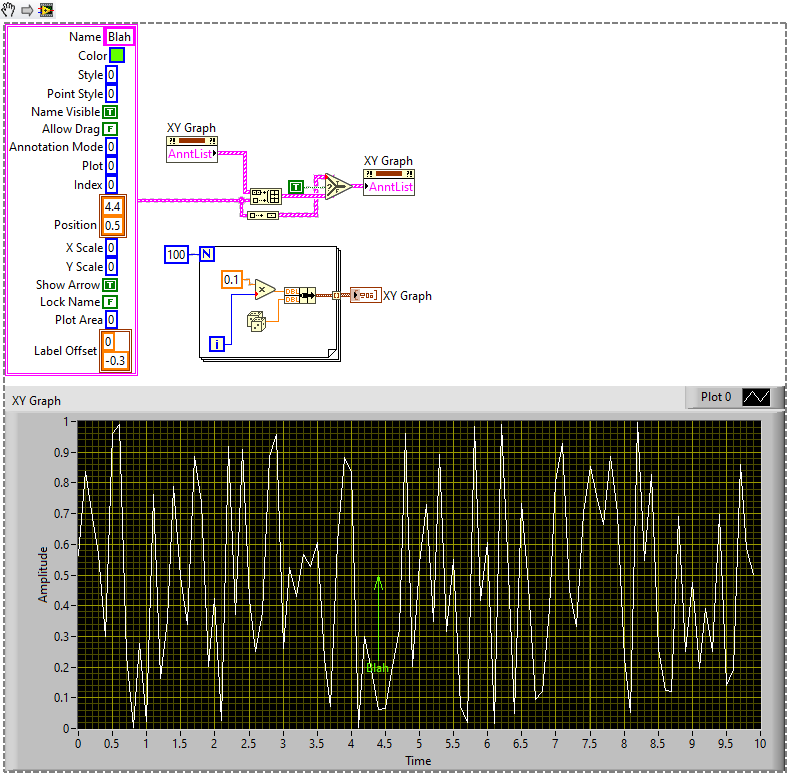
Task: Click the Style numeric constant
Action: point(111,75)
